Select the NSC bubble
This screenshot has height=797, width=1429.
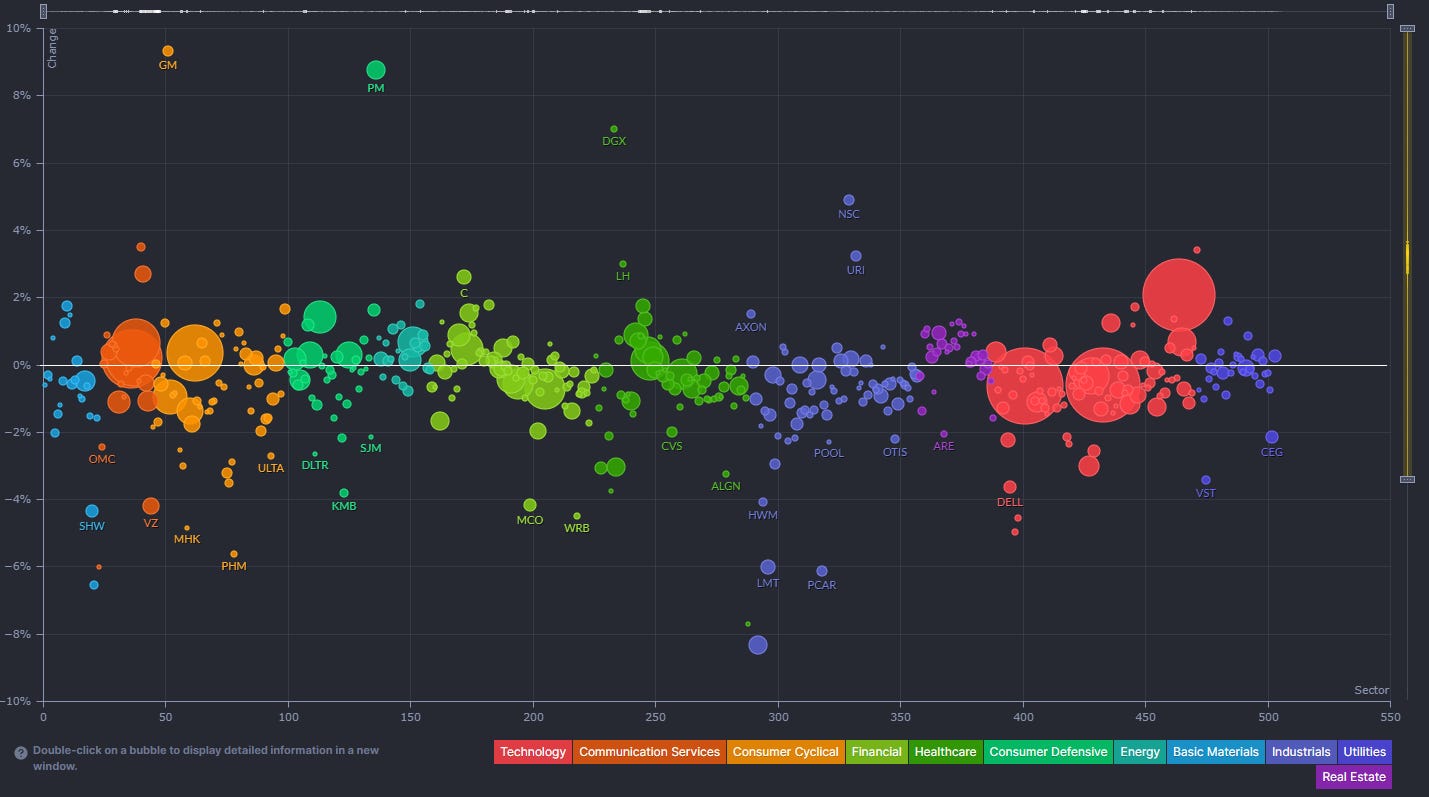(849, 200)
